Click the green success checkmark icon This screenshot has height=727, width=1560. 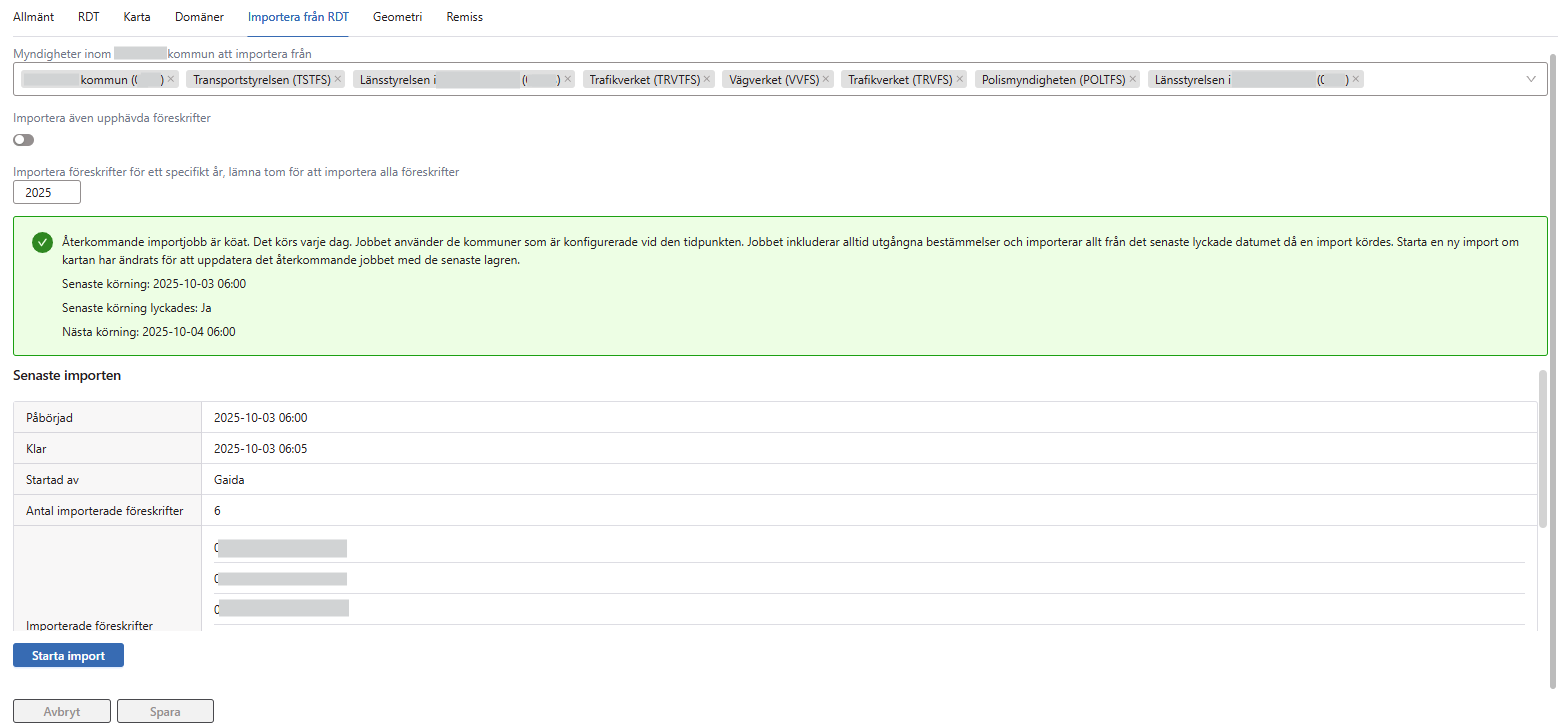click(x=42, y=243)
